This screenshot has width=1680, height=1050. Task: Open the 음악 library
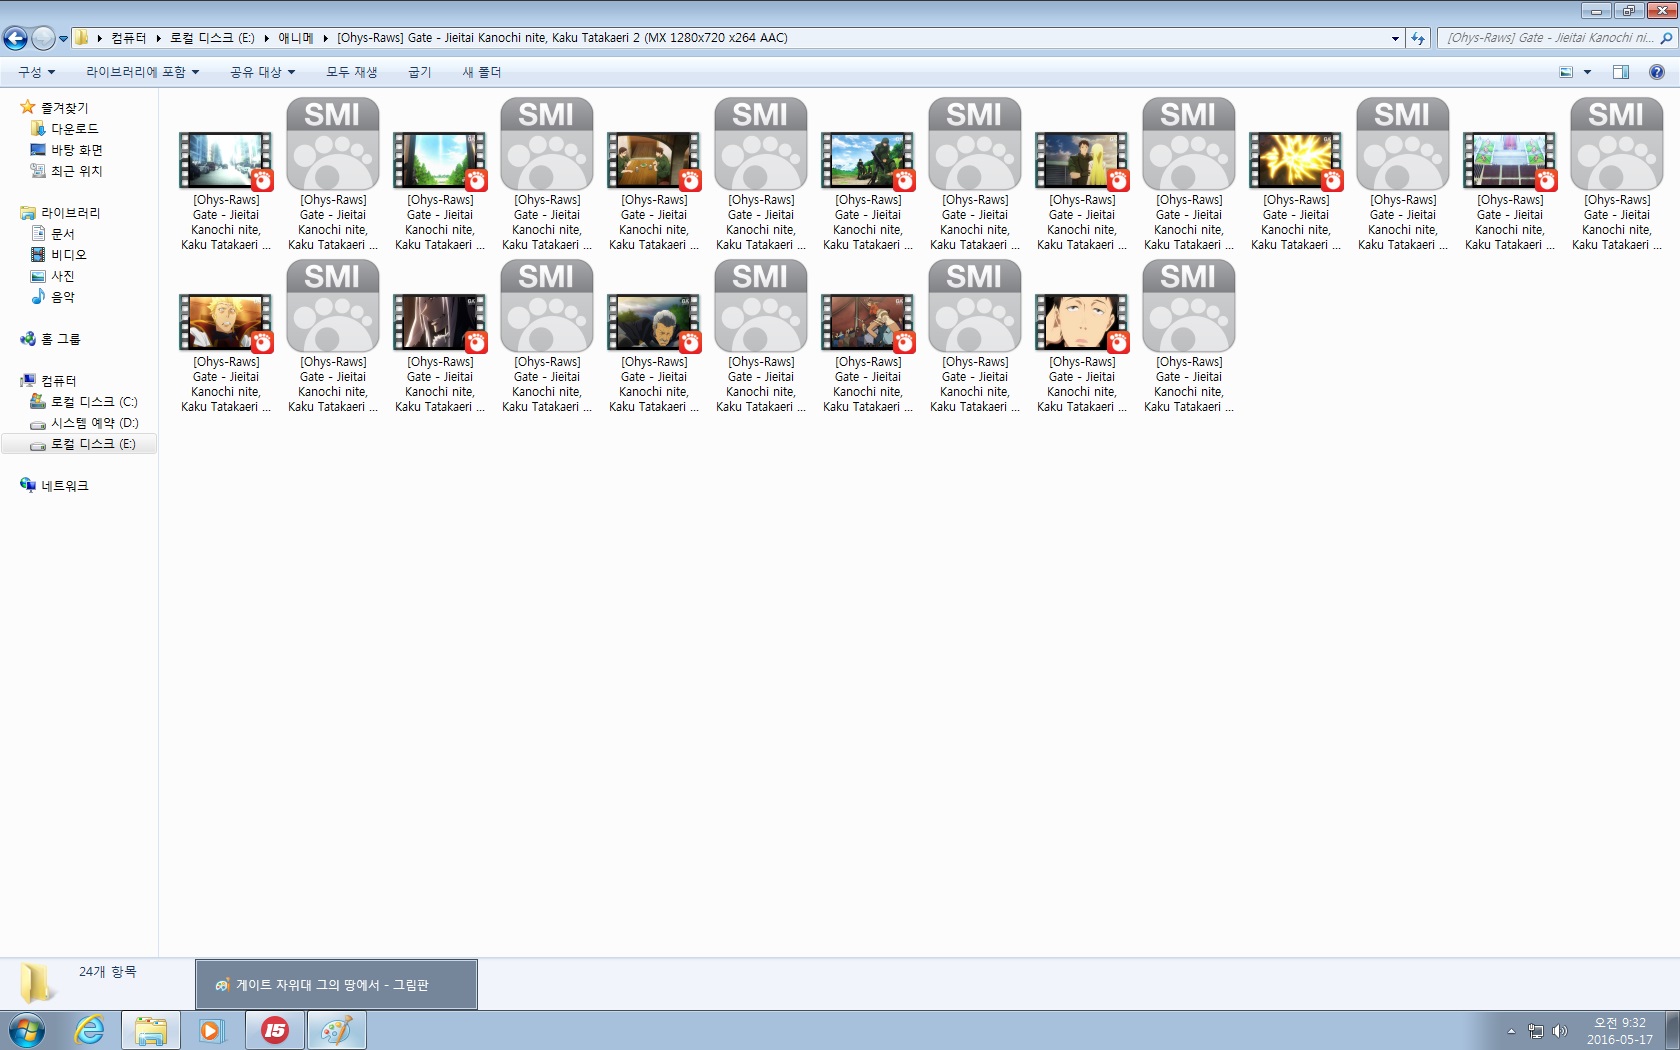62,296
